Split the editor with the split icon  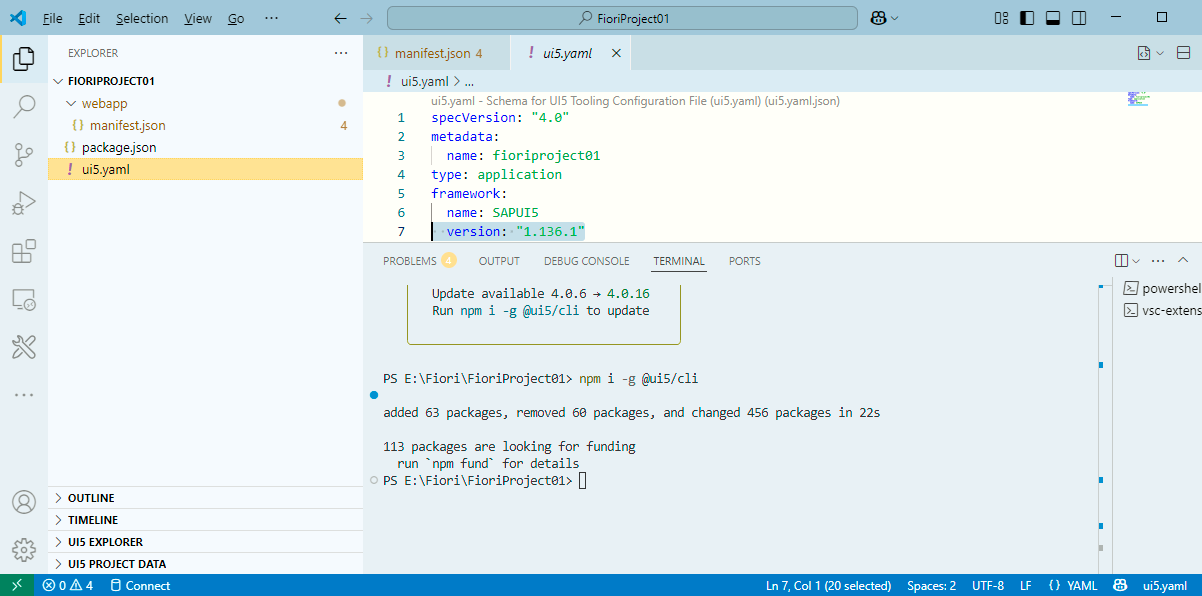tap(1185, 53)
